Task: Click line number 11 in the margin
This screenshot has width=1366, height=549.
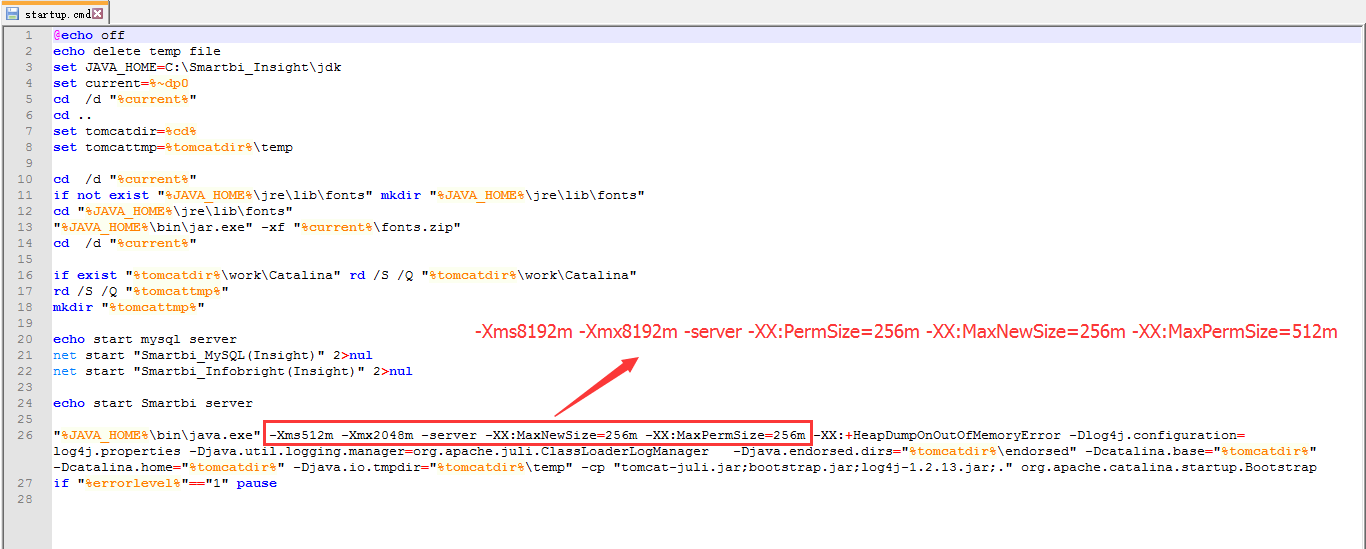Action: coord(26,195)
